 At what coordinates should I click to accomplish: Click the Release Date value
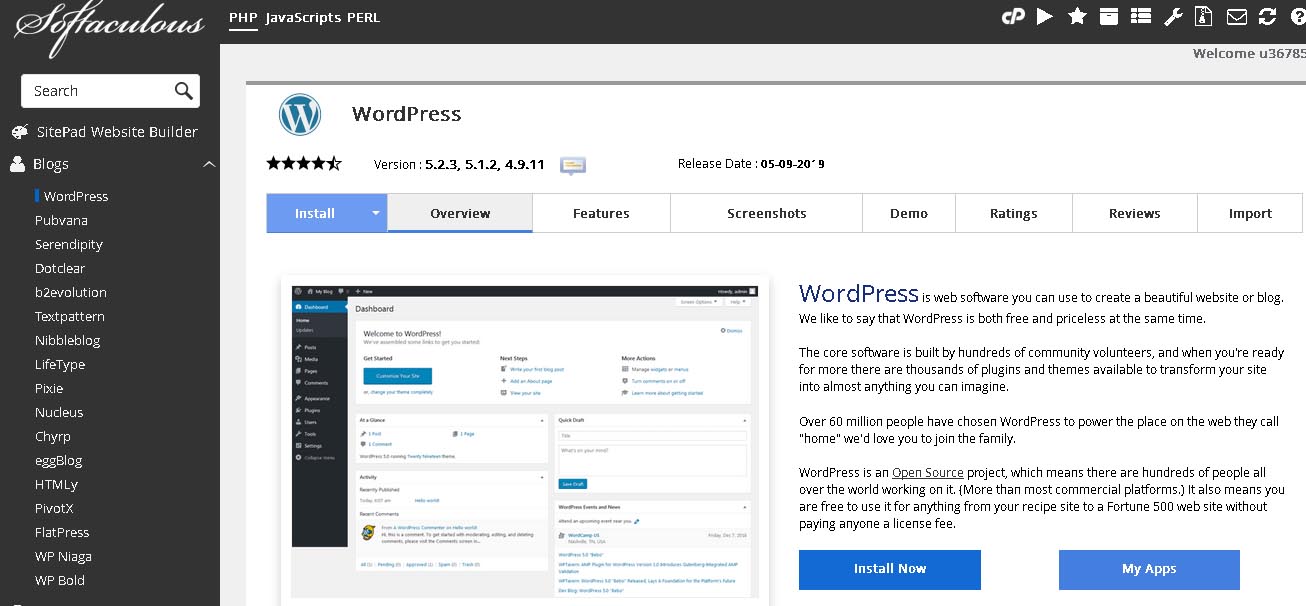(x=792, y=164)
